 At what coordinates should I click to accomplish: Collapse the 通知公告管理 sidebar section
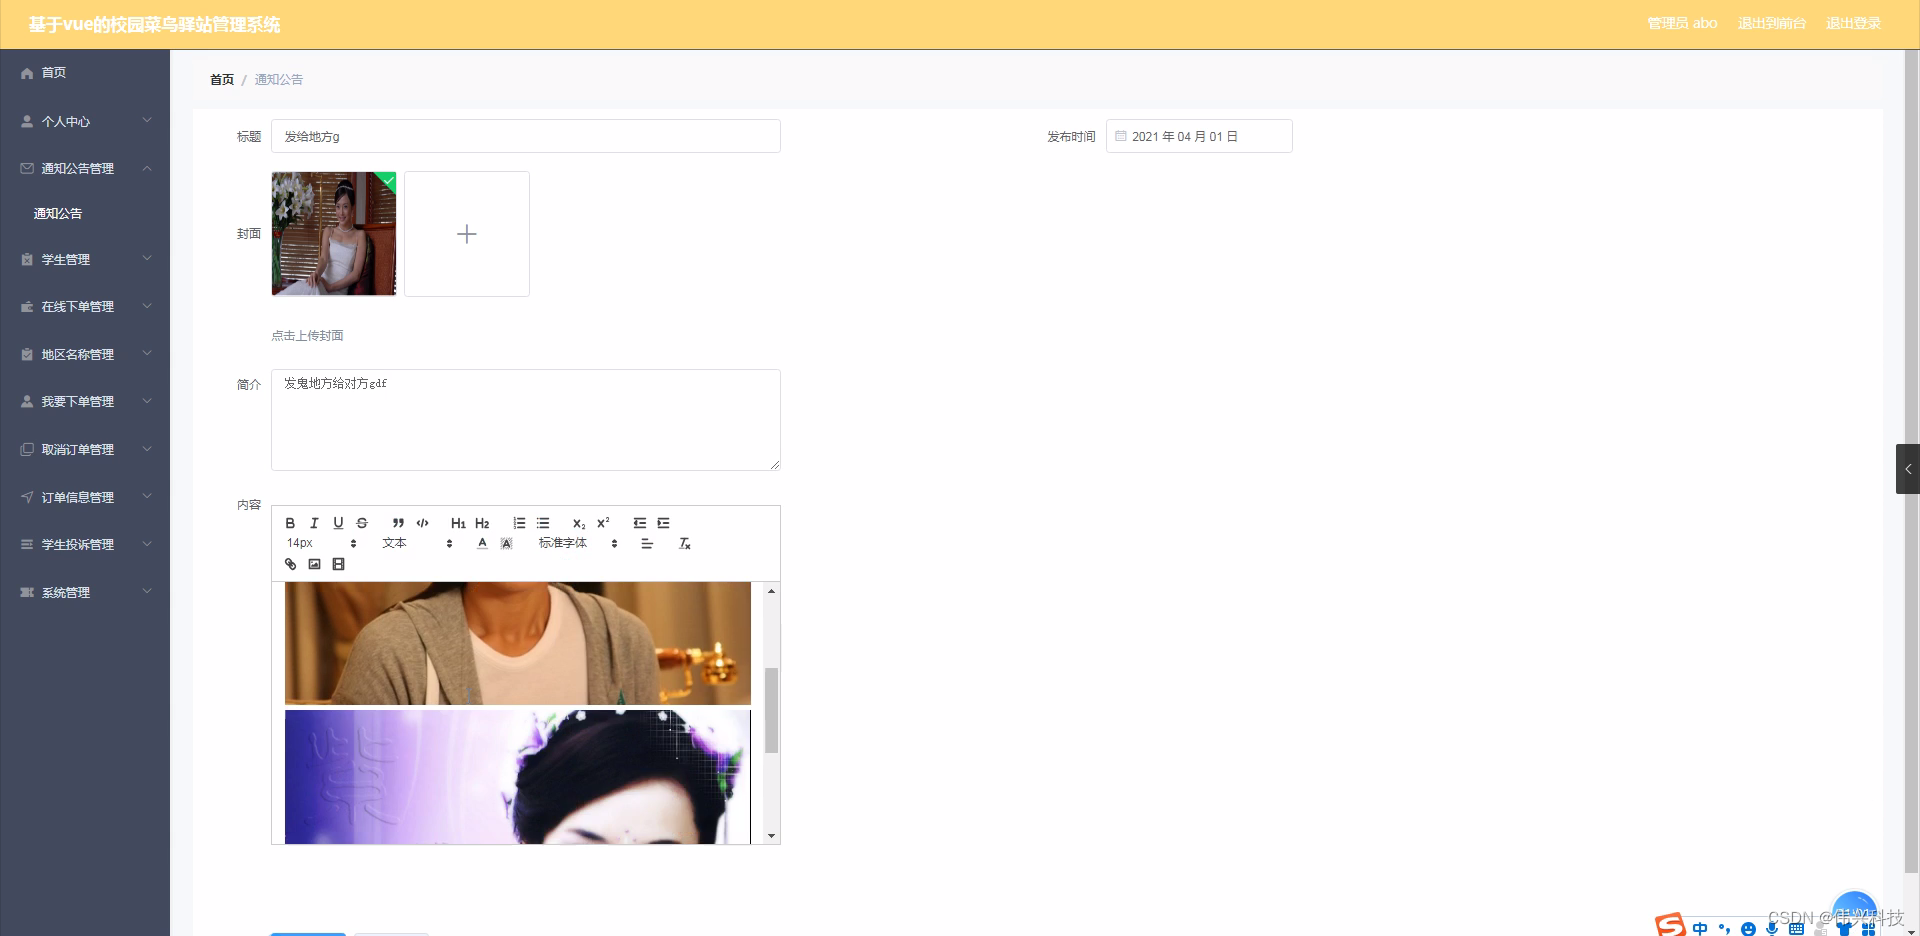pos(85,168)
